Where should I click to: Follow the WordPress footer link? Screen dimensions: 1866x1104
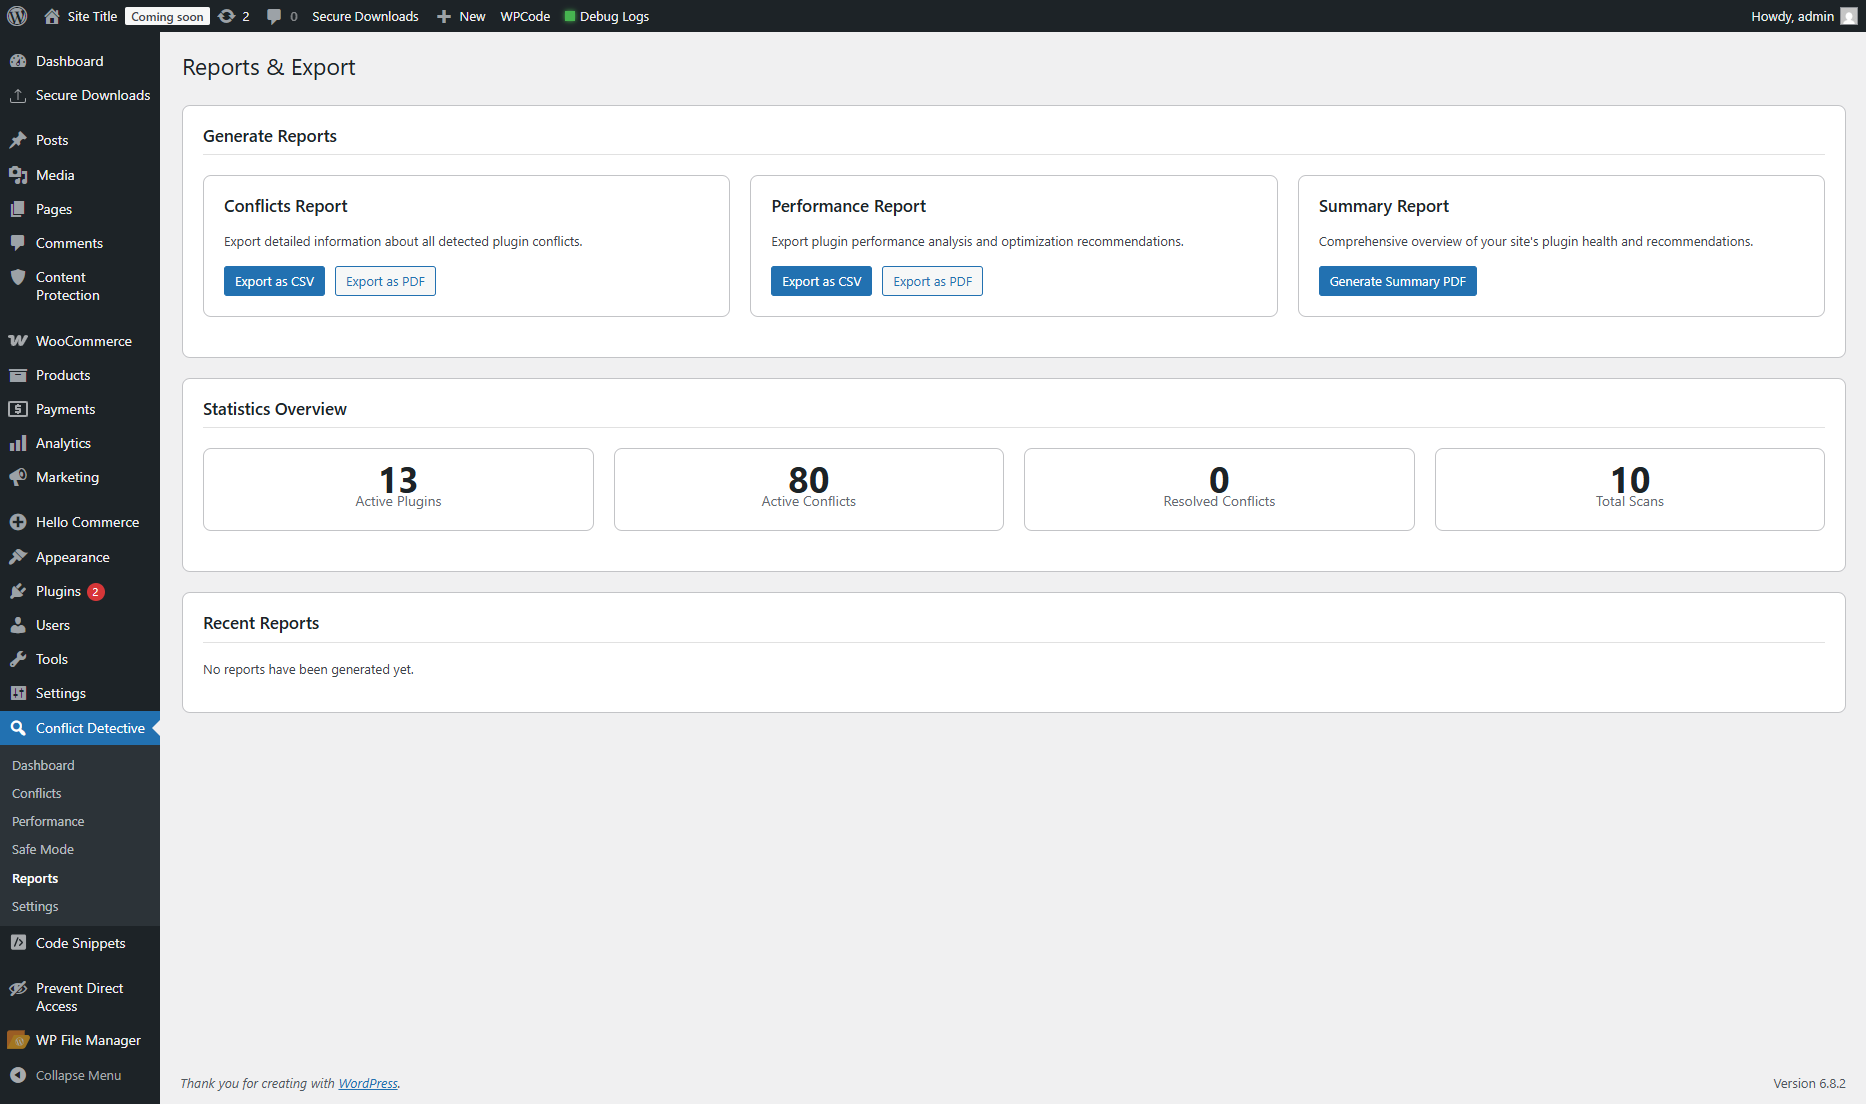[x=368, y=1083]
